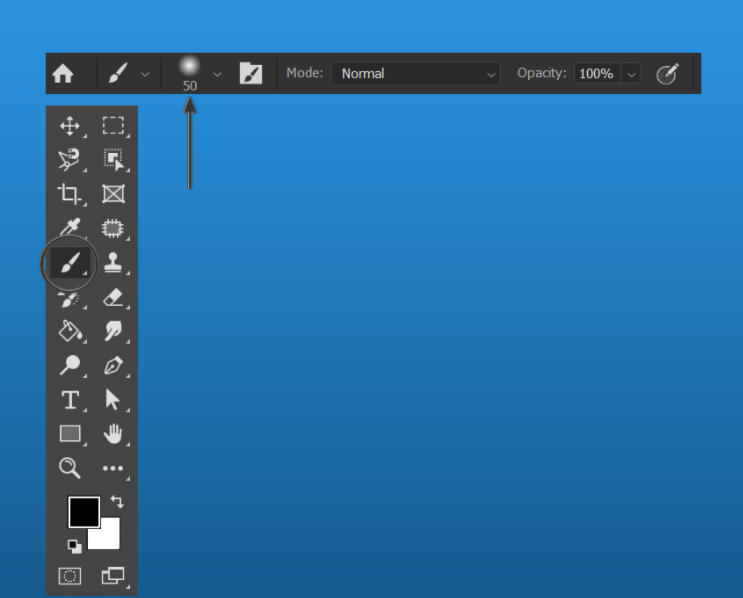743x598 pixels.
Task: Activate the Hand tool
Action: [x=113, y=434]
